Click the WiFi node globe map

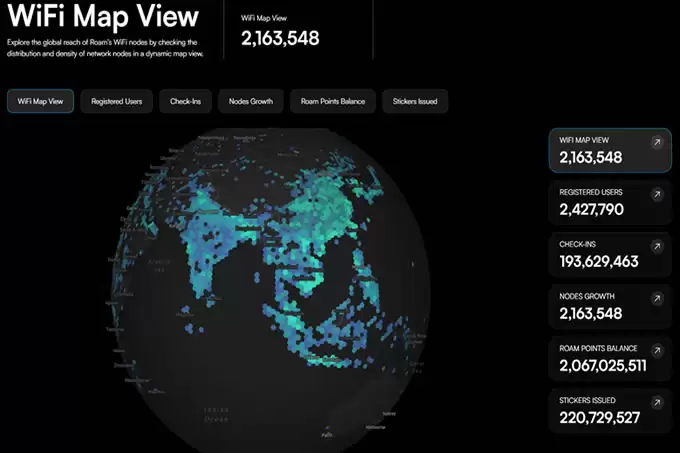tap(269, 290)
